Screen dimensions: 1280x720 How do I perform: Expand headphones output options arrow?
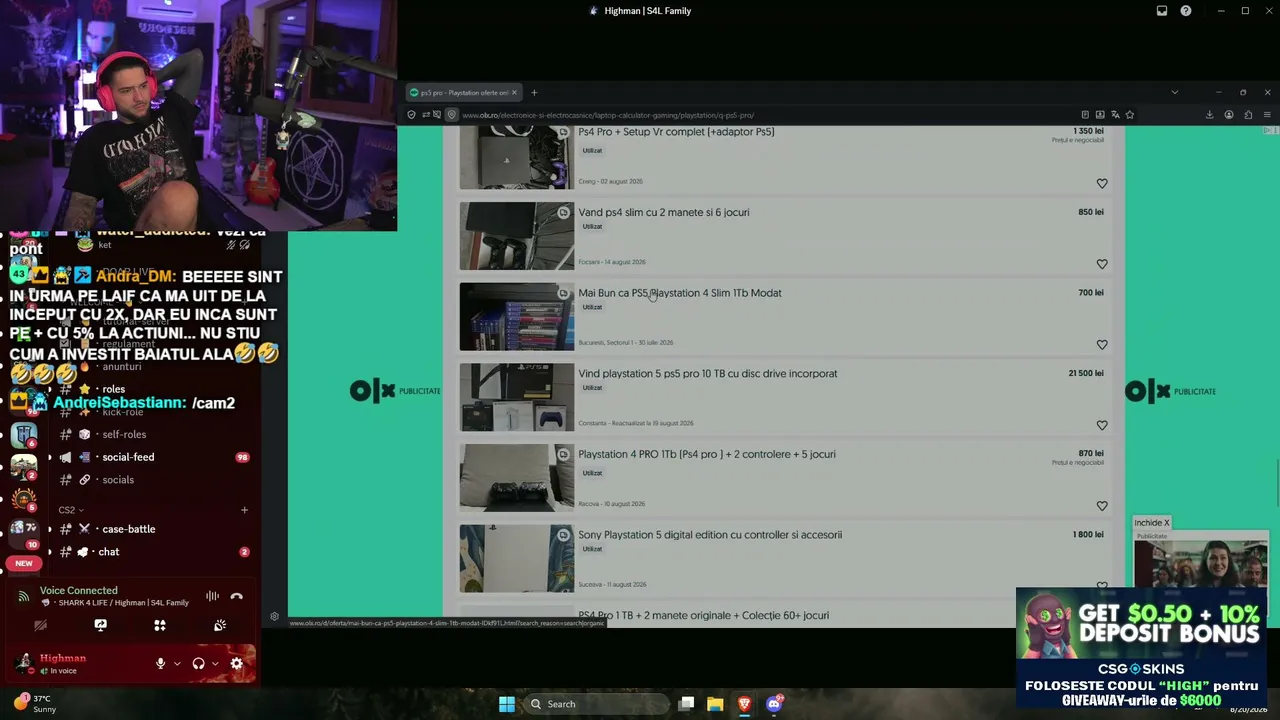[x=215, y=664]
